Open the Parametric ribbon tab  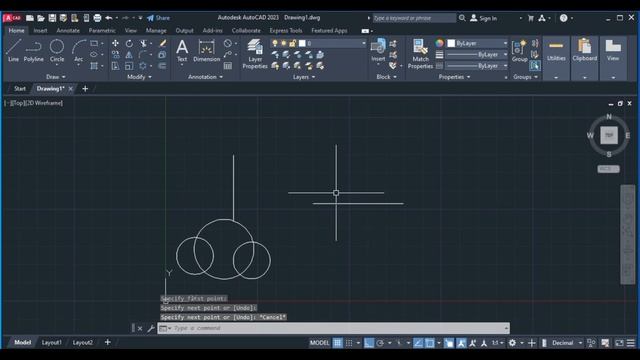point(102,31)
